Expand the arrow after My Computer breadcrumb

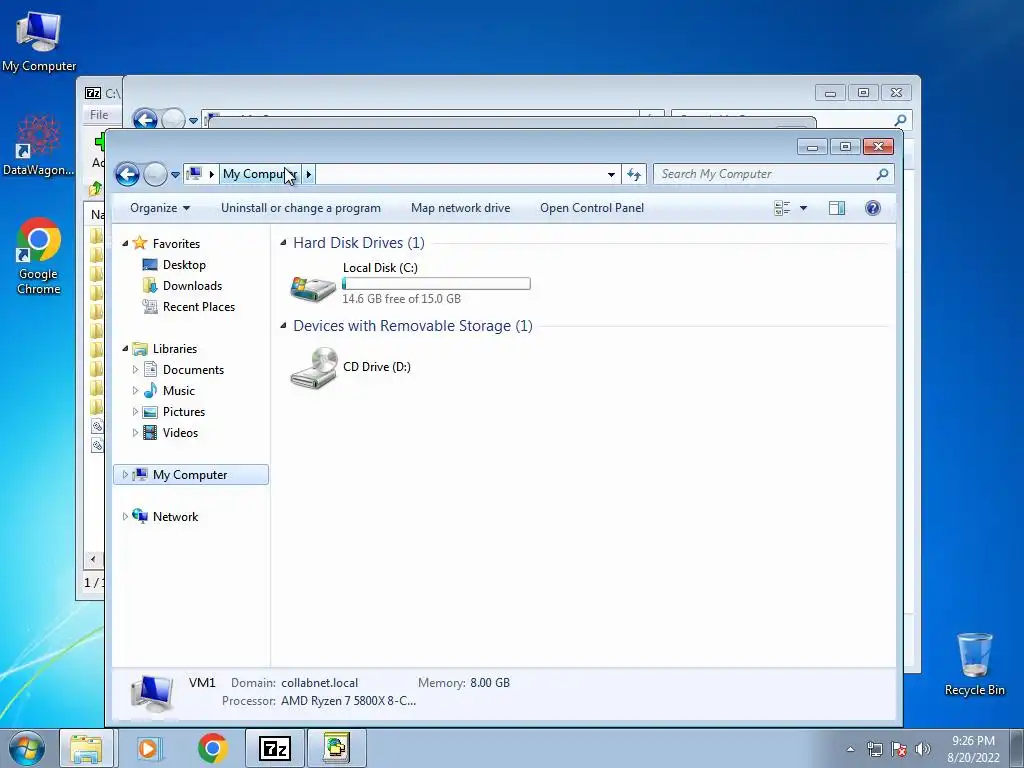[309, 174]
